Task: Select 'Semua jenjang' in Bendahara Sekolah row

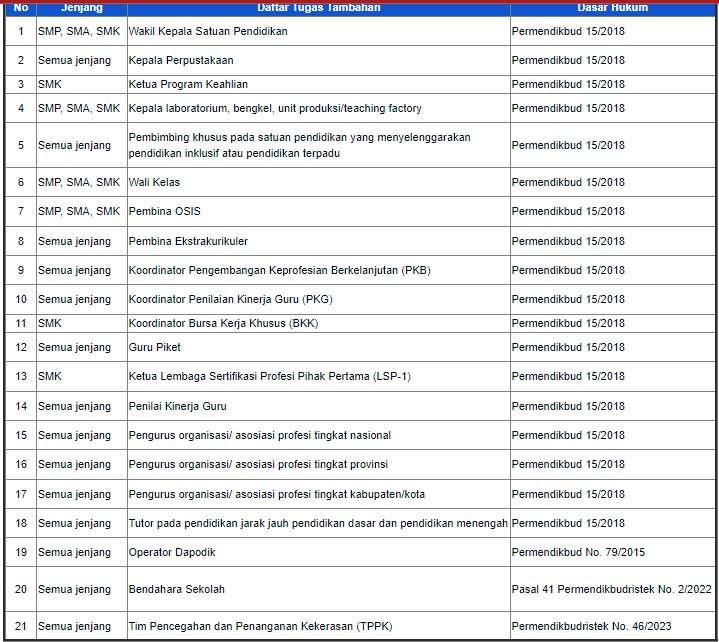Action: [82, 589]
